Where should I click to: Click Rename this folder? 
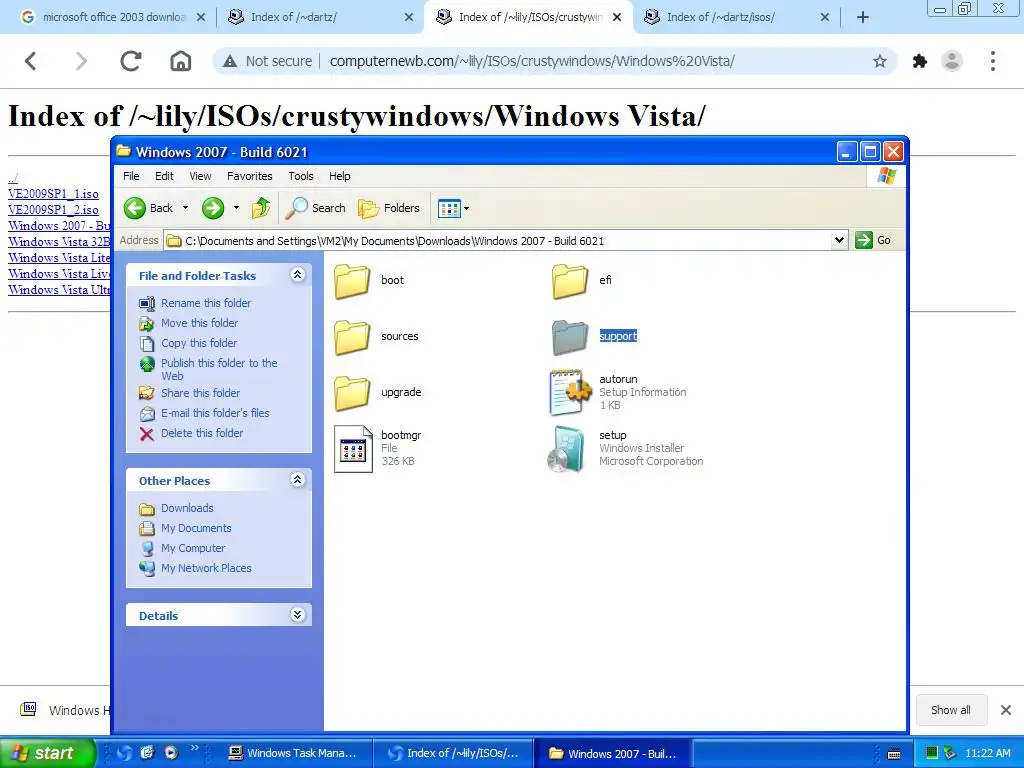(206, 303)
